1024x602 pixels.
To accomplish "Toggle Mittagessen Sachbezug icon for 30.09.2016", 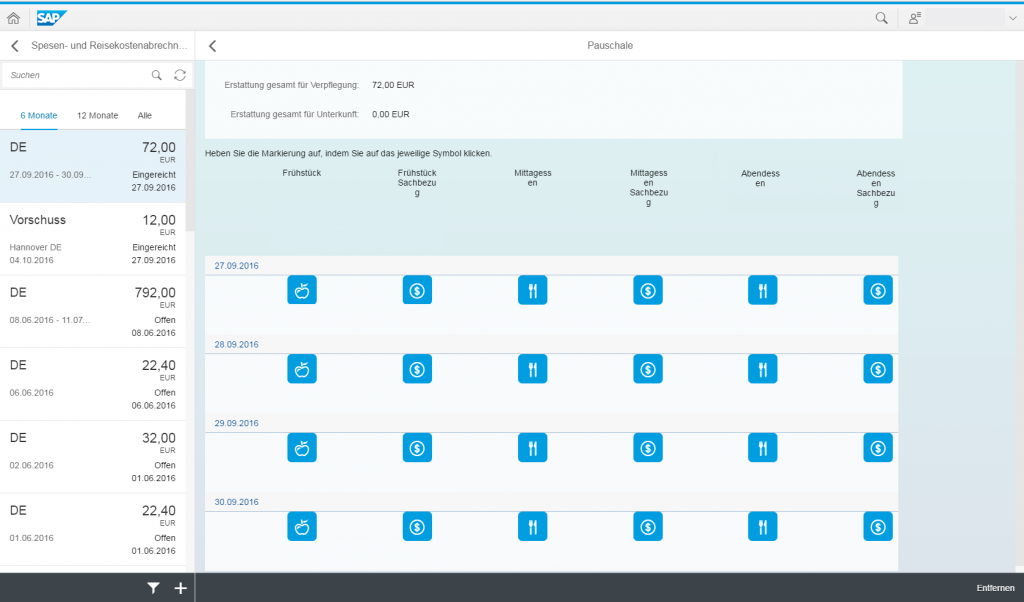I will [648, 526].
